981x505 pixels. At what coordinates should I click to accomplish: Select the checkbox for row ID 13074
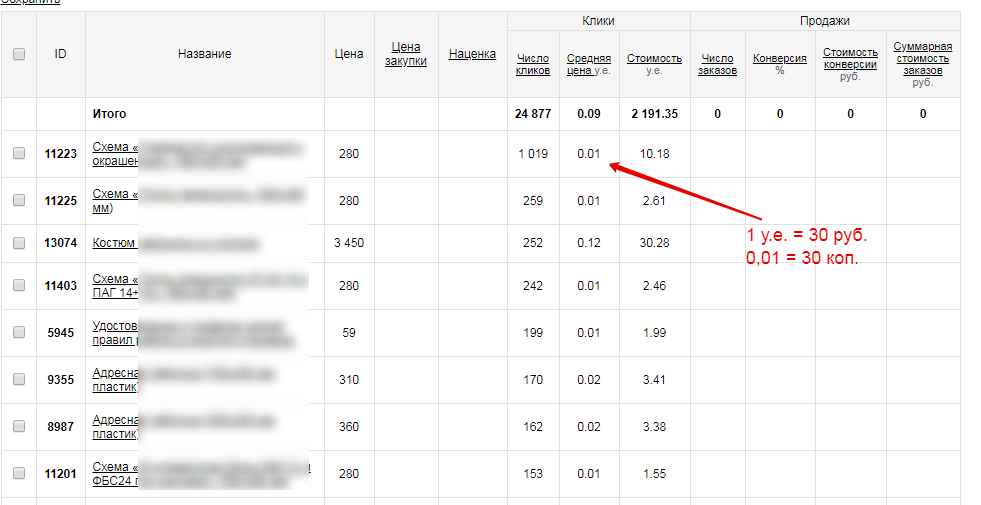(19, 243)
